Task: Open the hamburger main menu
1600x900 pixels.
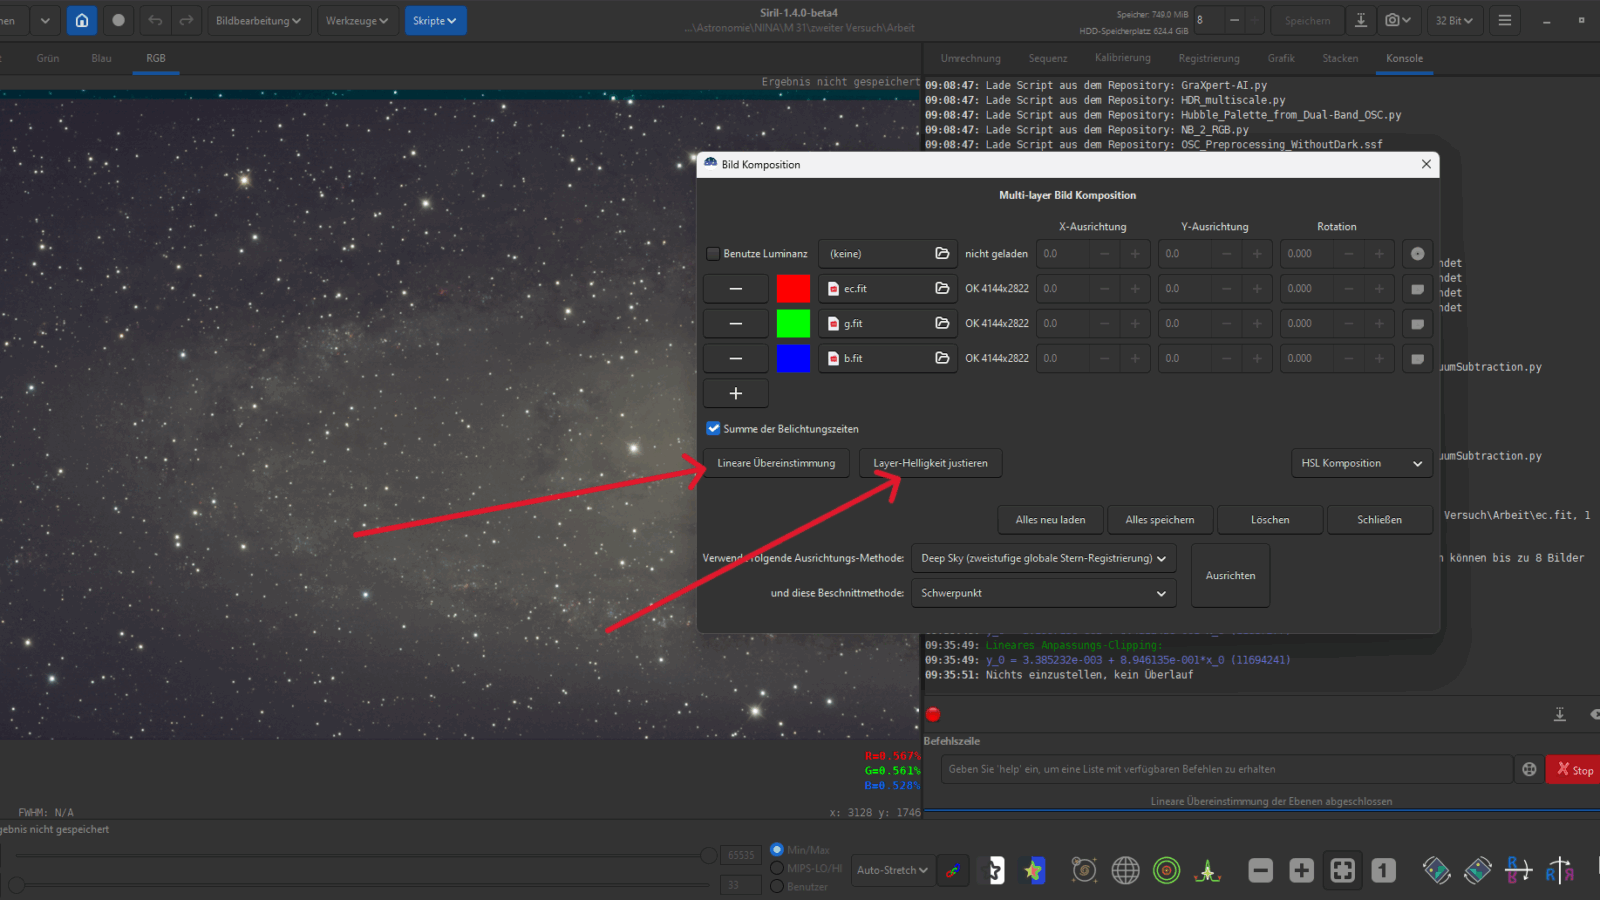Action: pos(1504,20)
